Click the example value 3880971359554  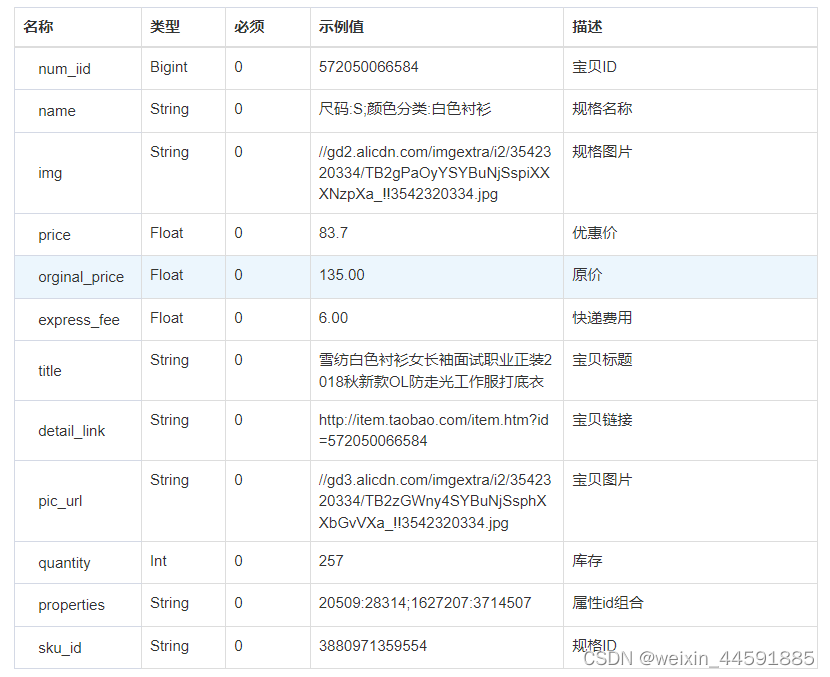tap(373, 646)
